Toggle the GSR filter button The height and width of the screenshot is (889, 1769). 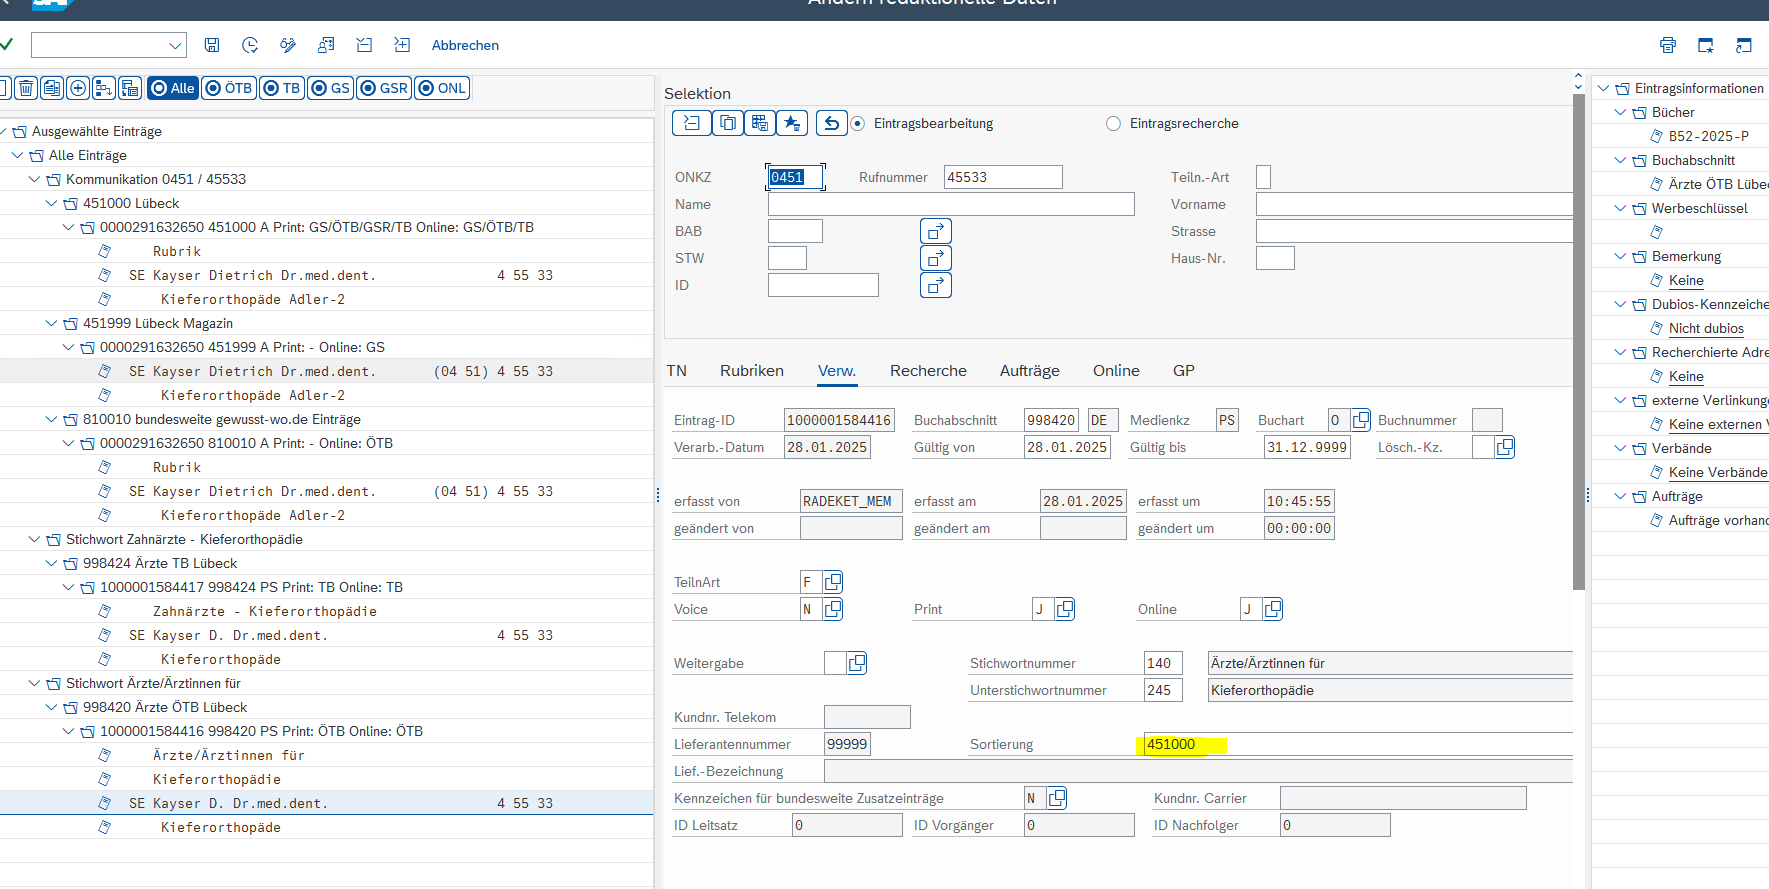[x=384, y=88]
